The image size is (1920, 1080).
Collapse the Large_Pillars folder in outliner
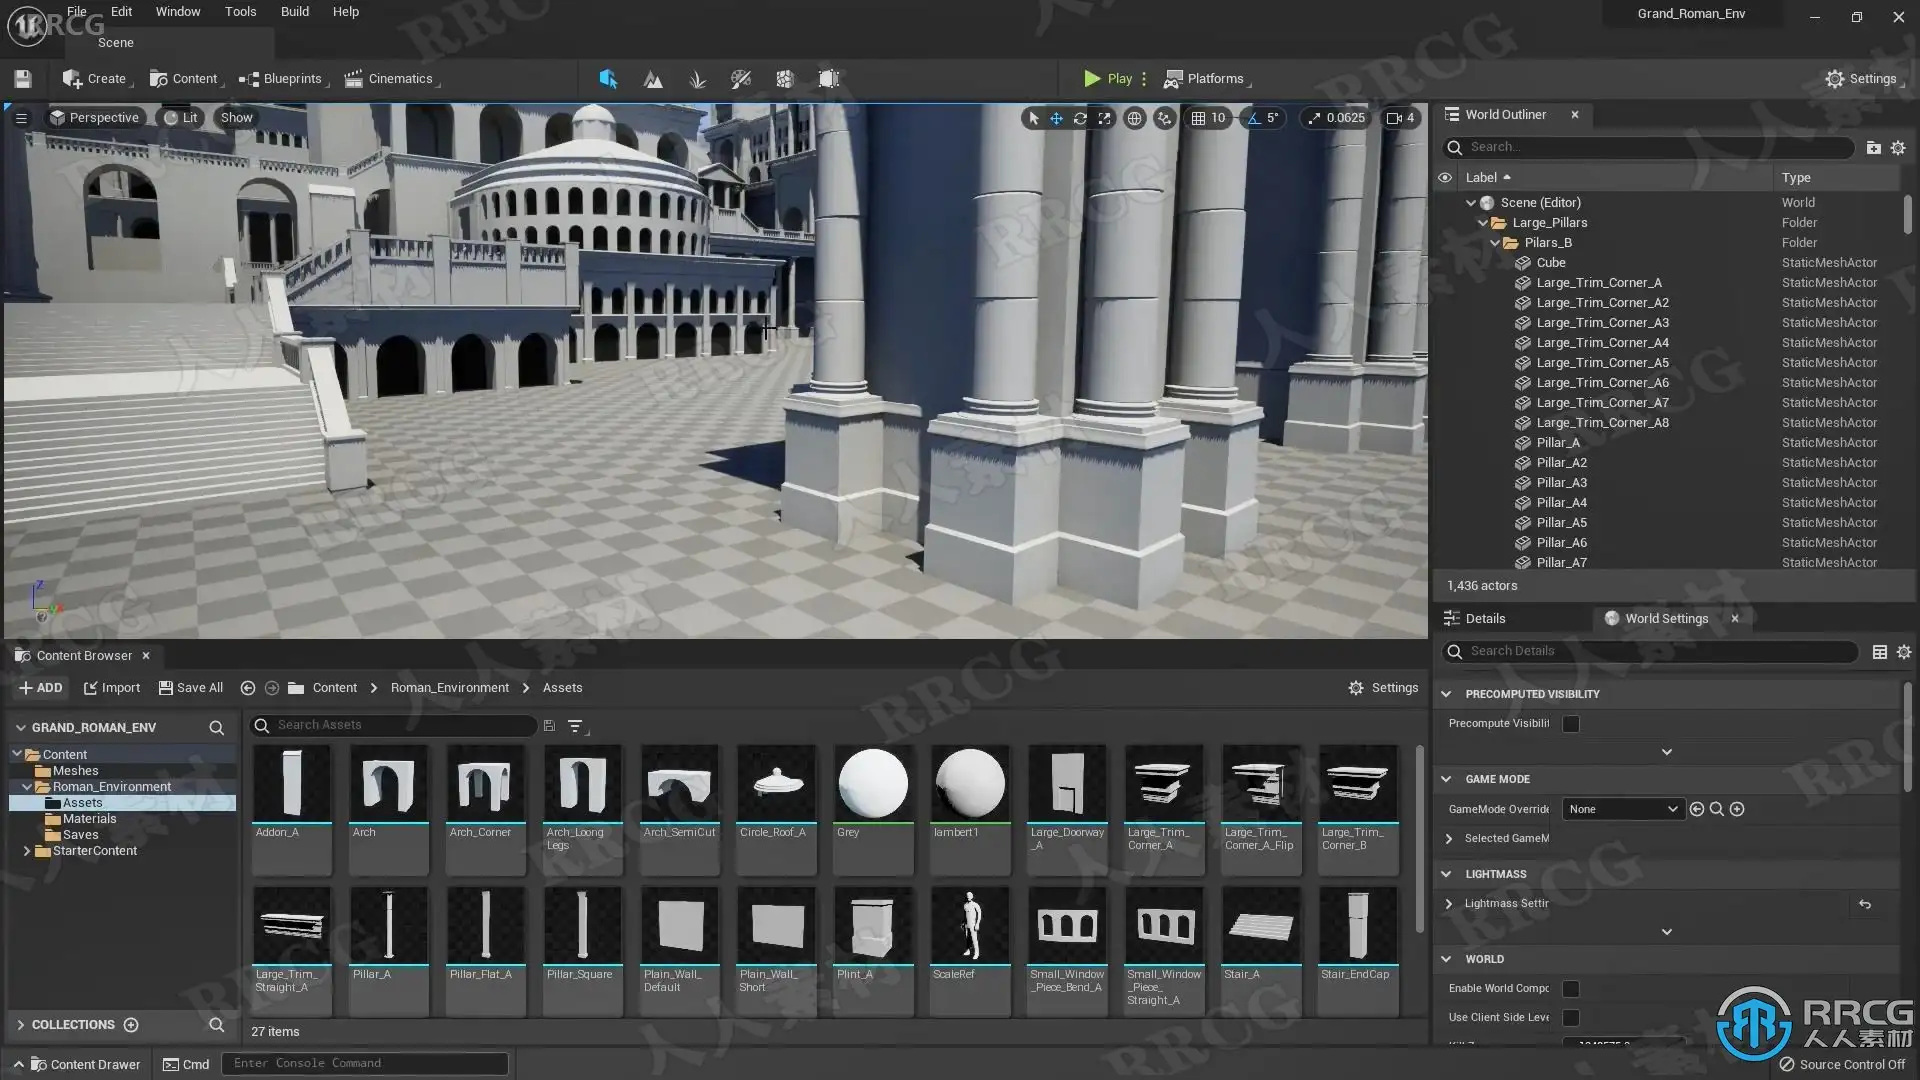point(1483,223)
